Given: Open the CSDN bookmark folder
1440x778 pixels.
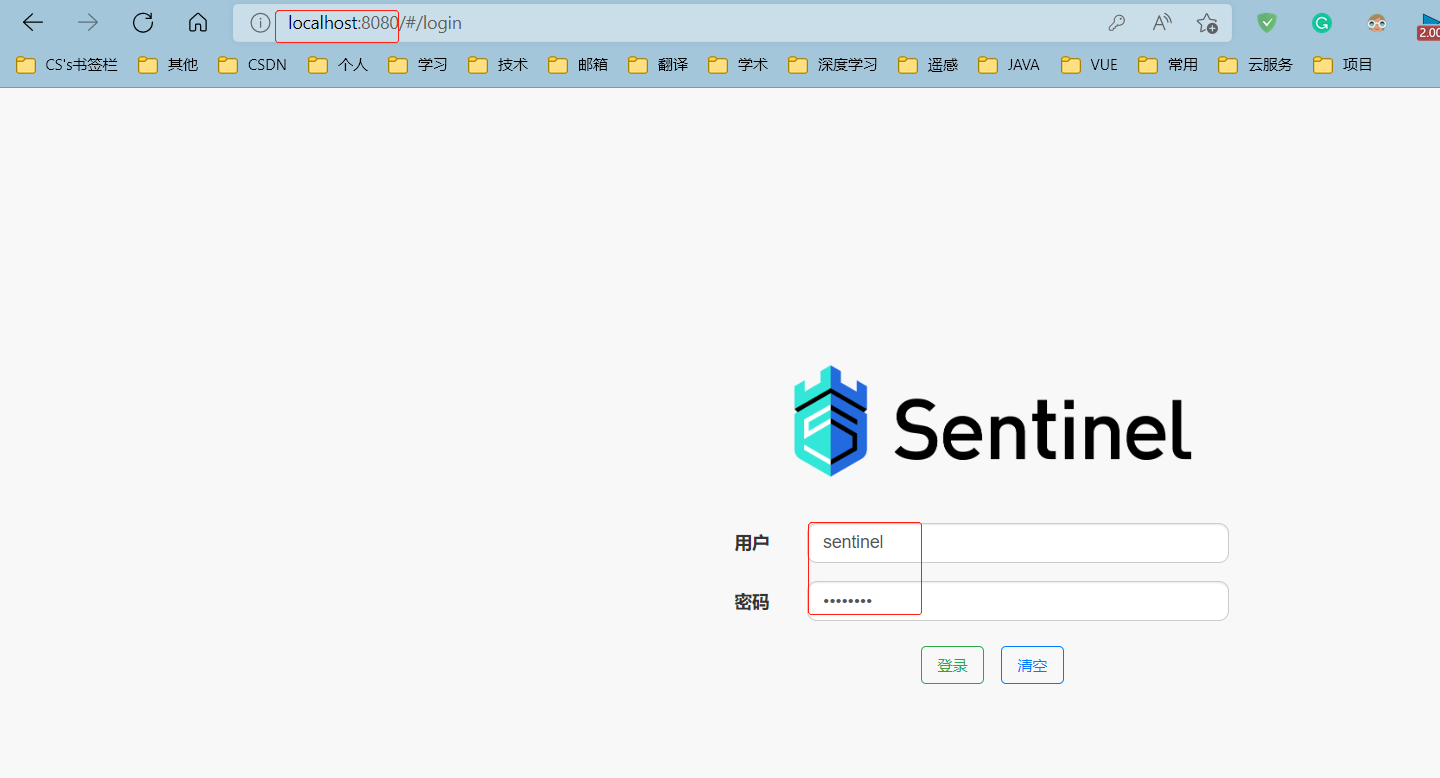Looking at the screenshot, I should [x=253, y=65].
